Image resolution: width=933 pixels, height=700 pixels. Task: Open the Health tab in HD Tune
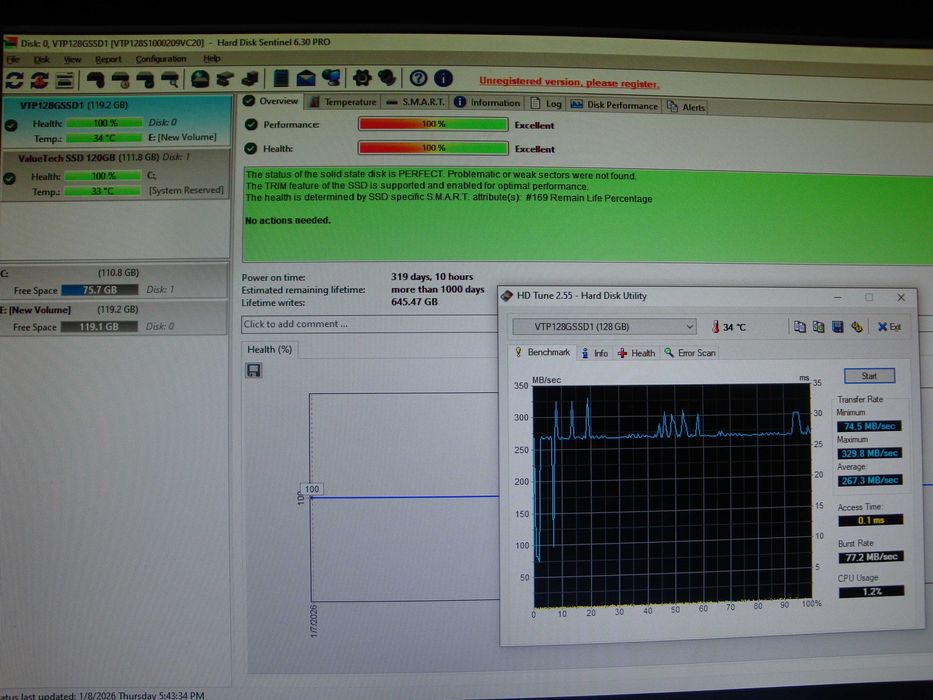tap(636, 353)
